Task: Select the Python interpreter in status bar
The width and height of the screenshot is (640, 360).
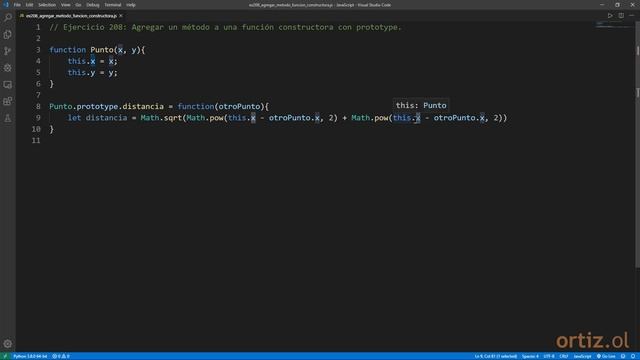Action: [30, 356]
